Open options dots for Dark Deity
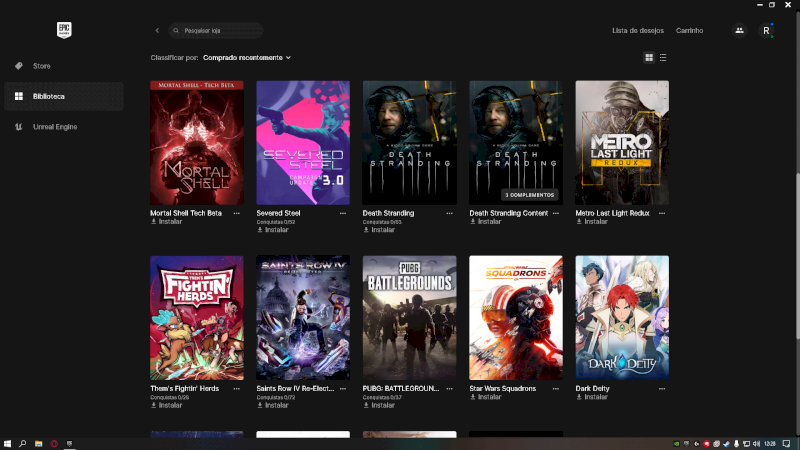Screen dimensions: 800x450 click(x=662, y=388)
